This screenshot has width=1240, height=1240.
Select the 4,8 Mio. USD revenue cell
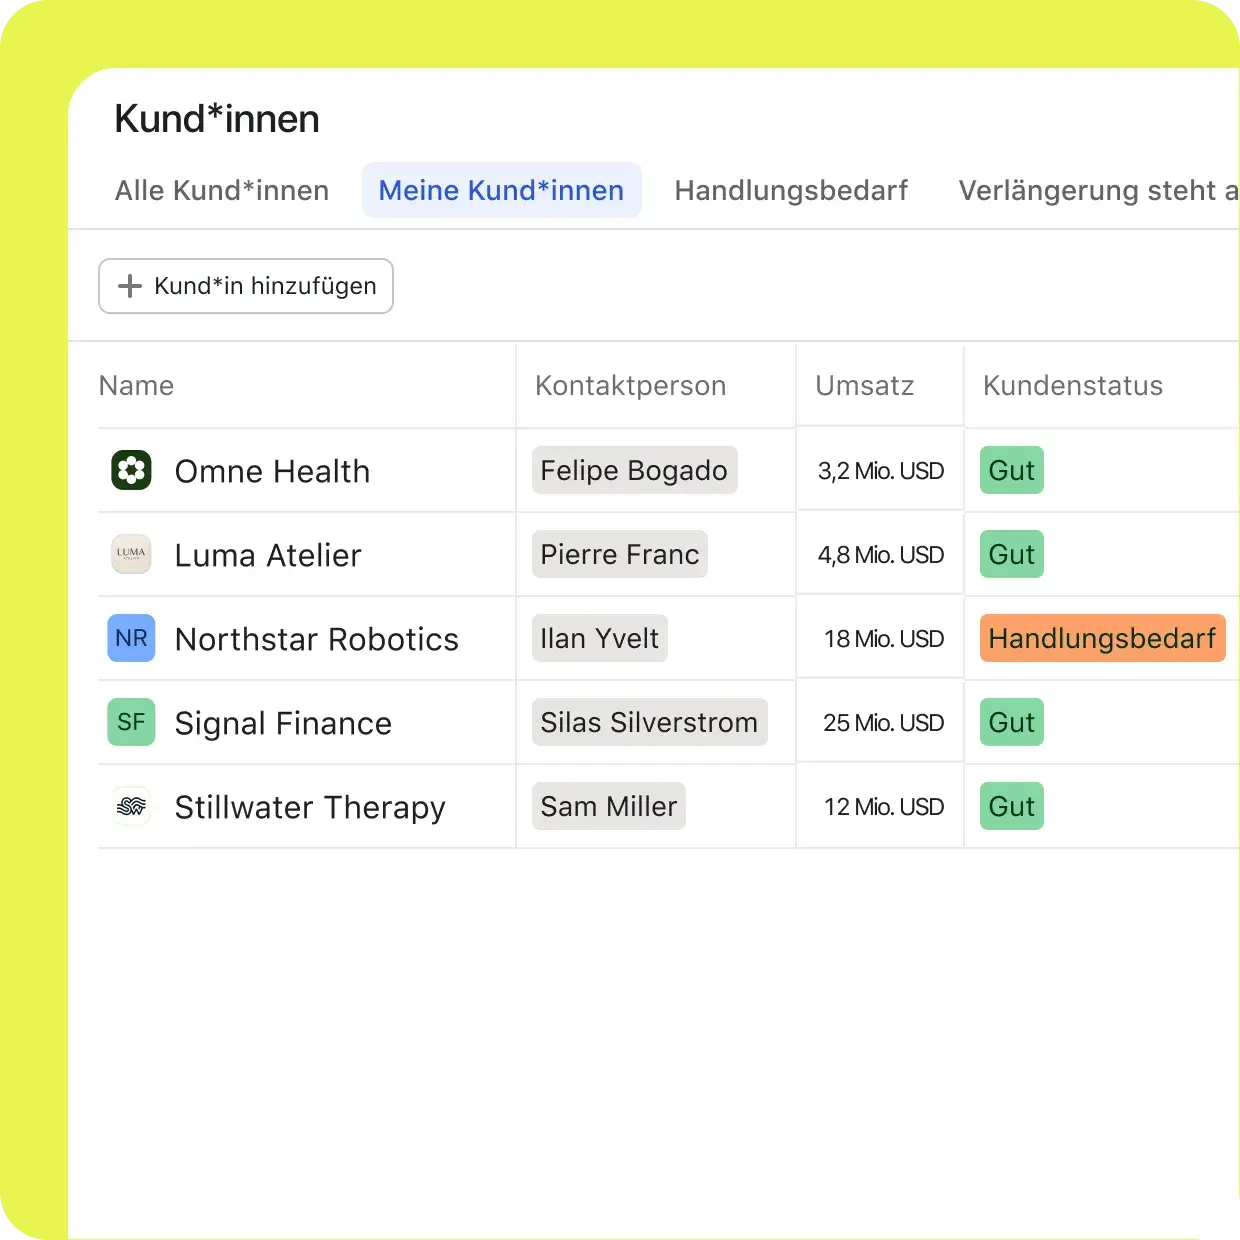pos(881,555)
